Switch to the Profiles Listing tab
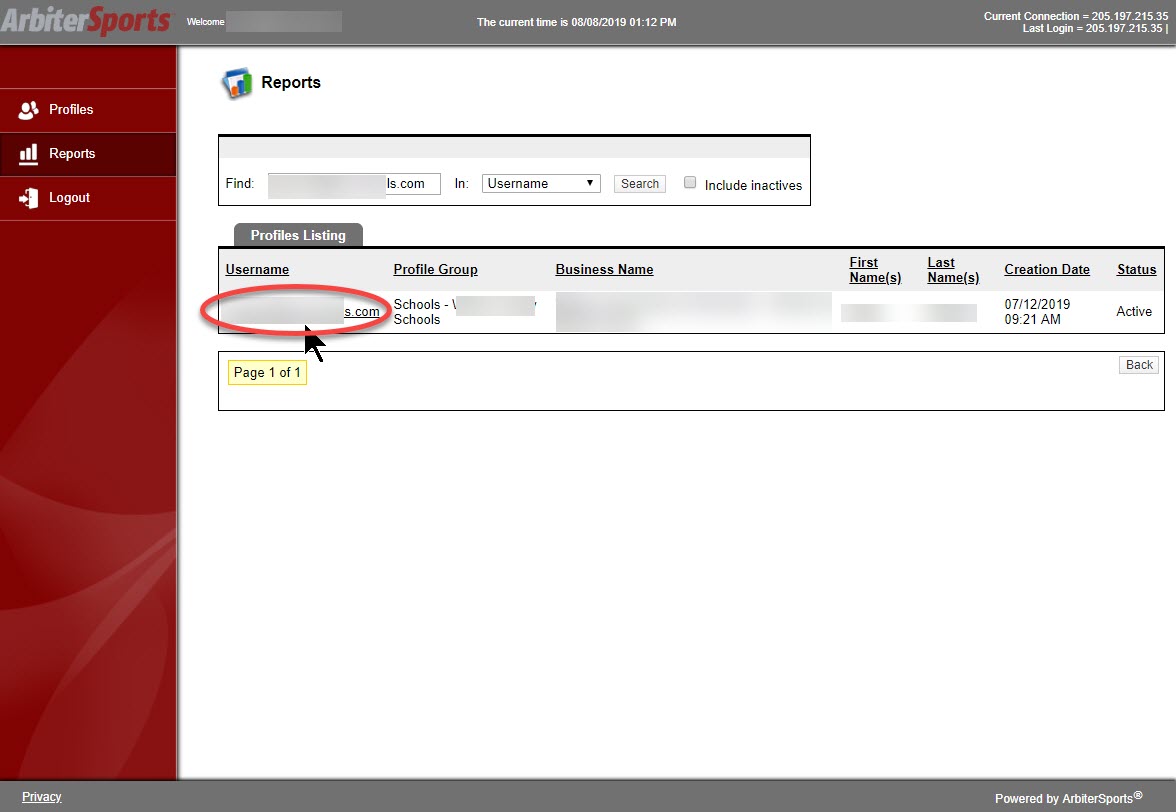The width and height of the screenshot is (1176, 812). (x=298, y=235)
